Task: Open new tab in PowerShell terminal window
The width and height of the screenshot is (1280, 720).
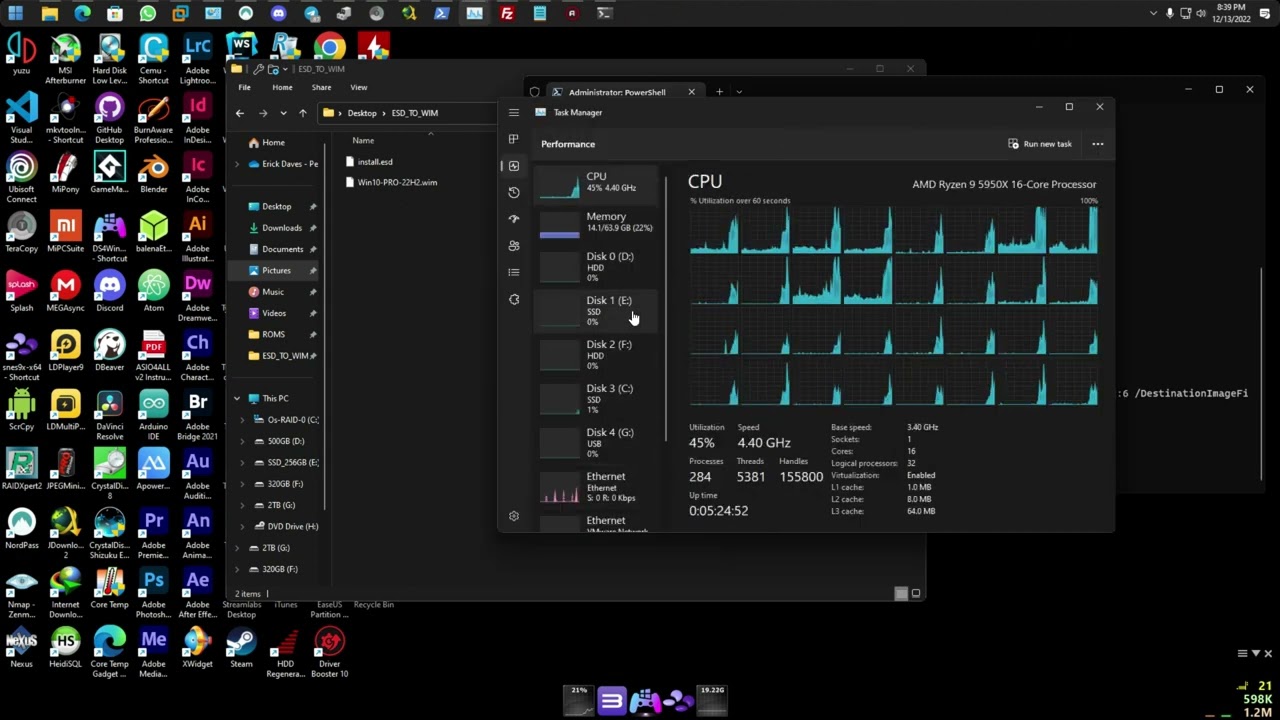Action: pyautogui.click(x=719, y=92)
